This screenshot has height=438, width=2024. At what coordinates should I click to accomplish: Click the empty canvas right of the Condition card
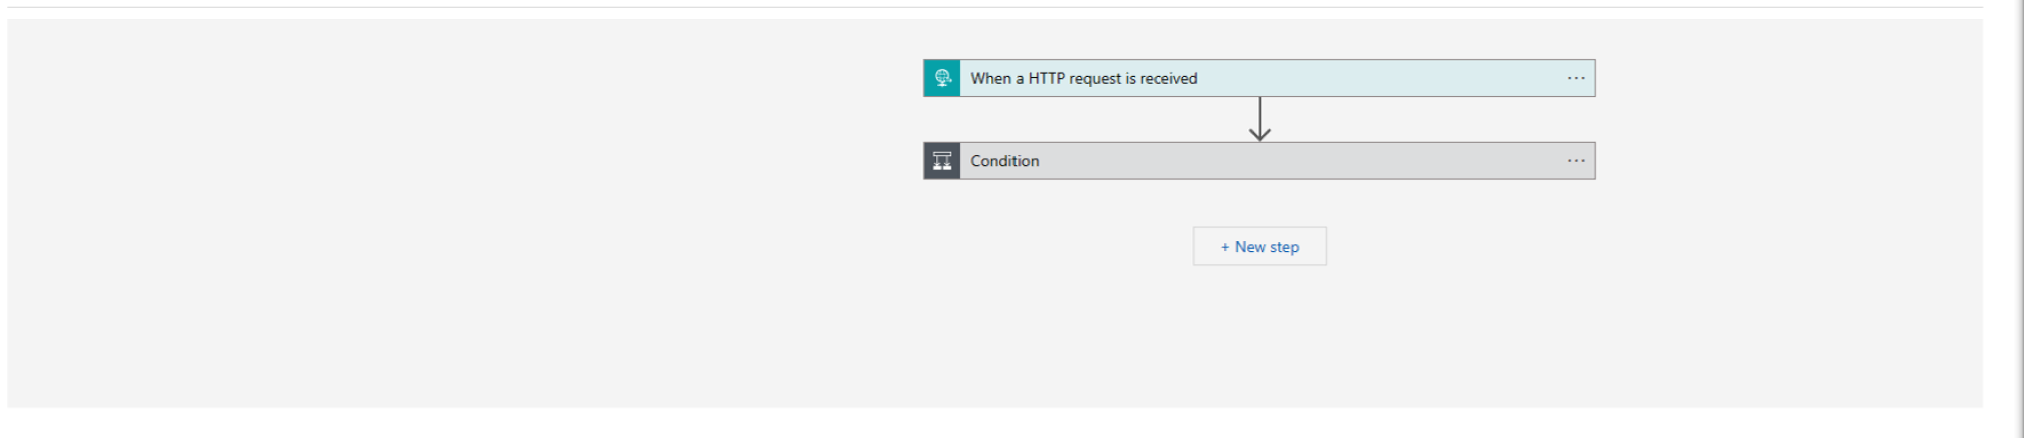point(1790,161)
